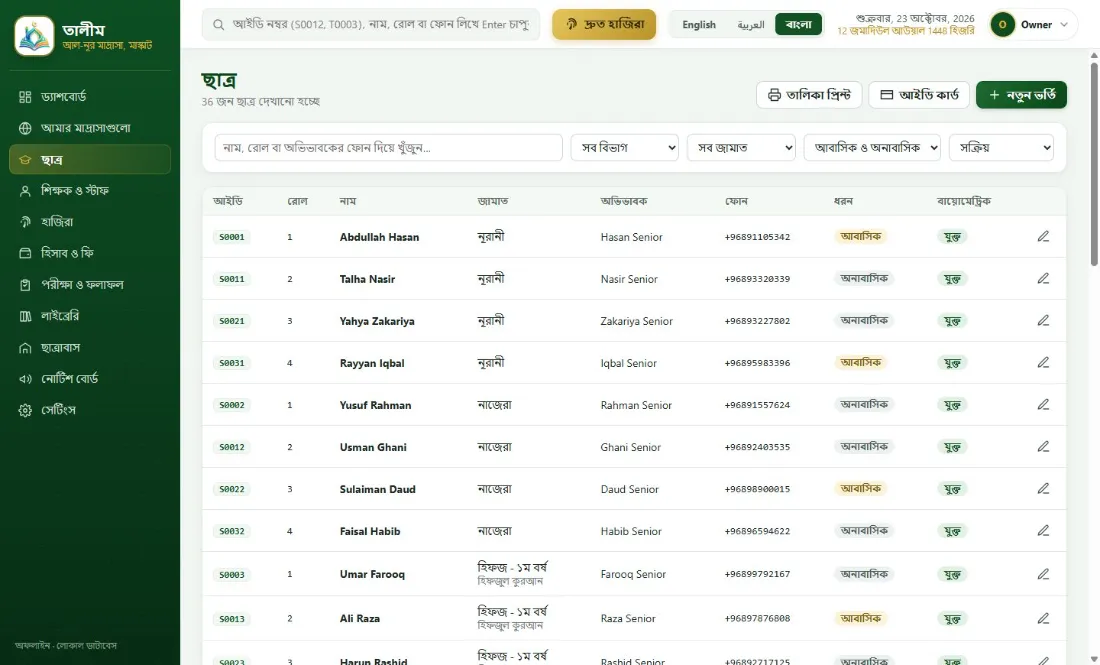Click the edit pencil for Umar Farooq
Screen dimensions: 1100x665
pos(1043,574)
